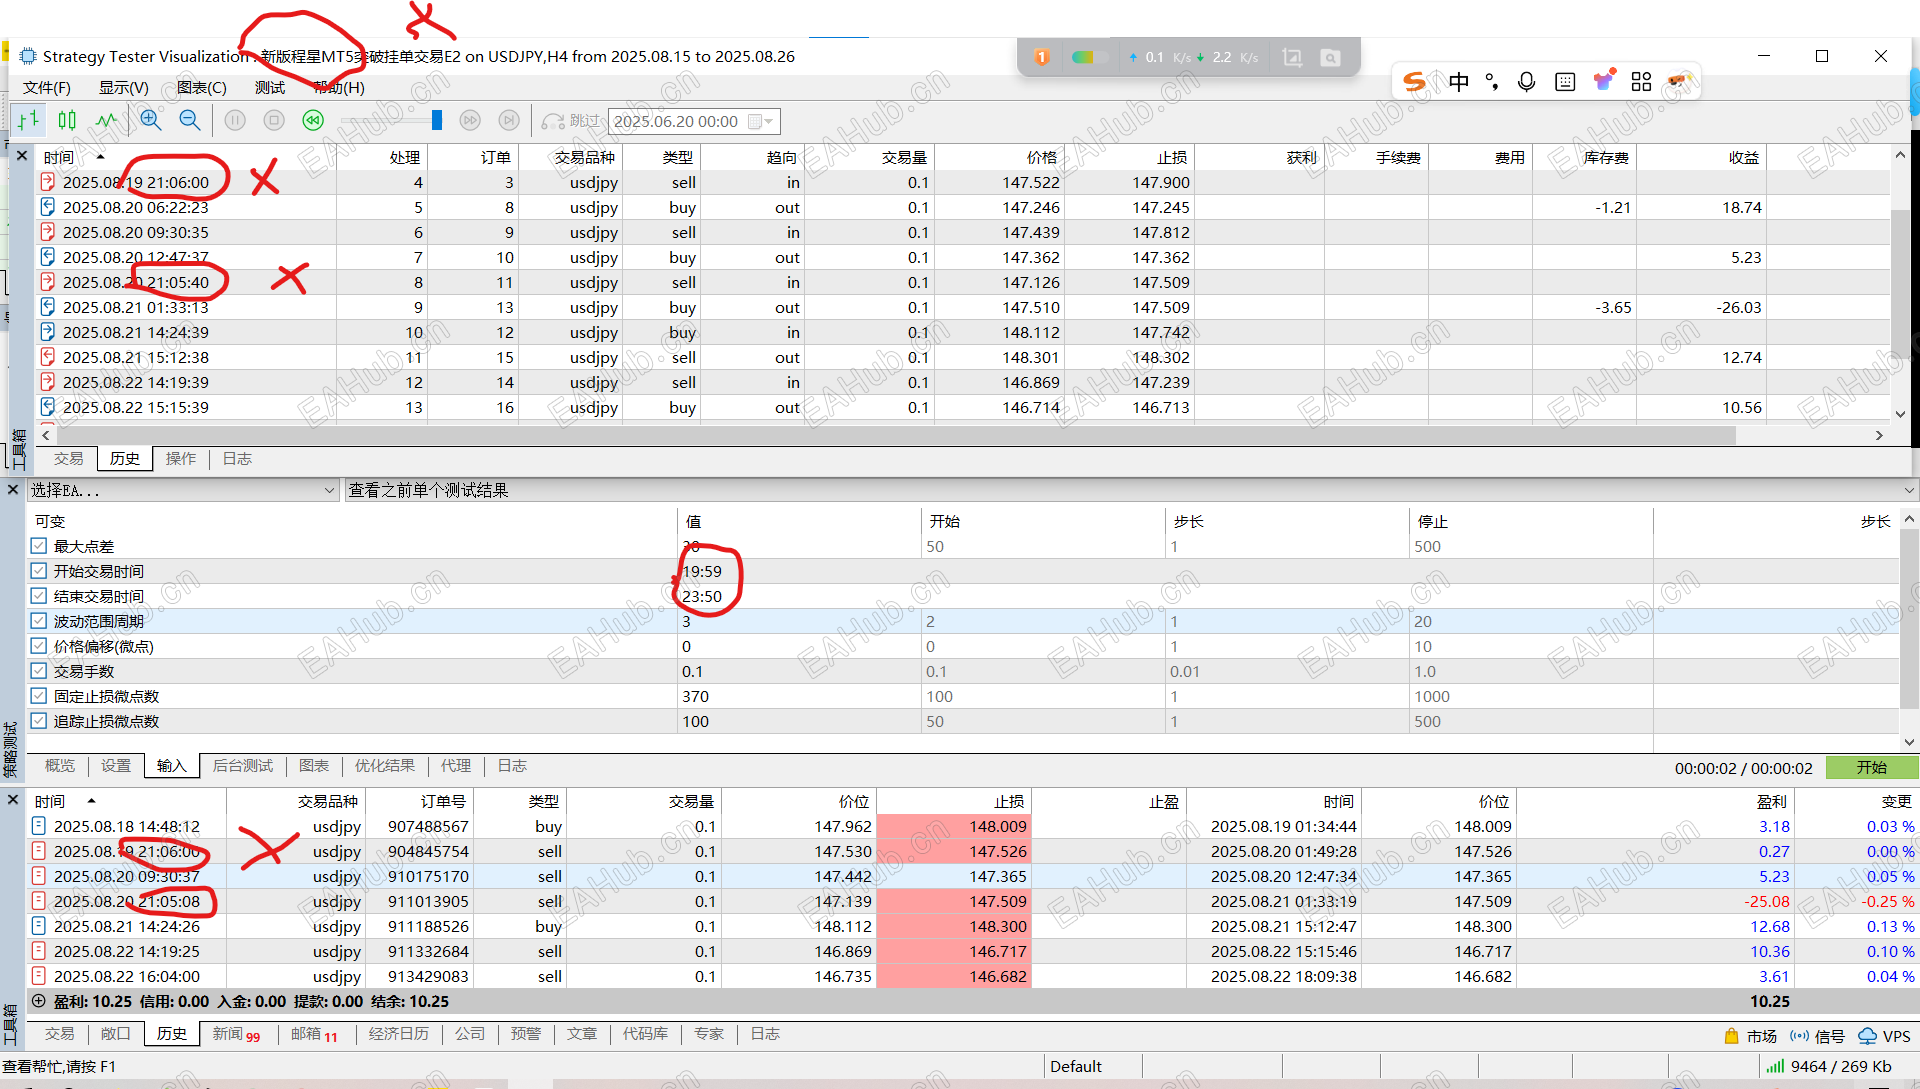
Task: Toggle the 最大点差 checkbox
Action: (39, 546)
